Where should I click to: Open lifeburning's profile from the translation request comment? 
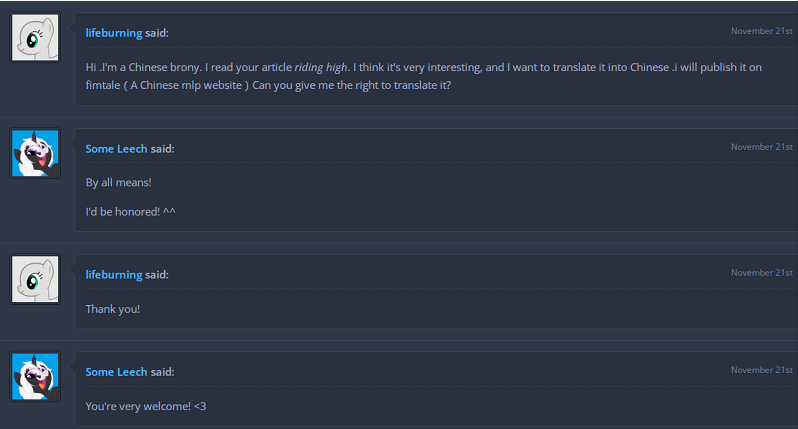114,33
